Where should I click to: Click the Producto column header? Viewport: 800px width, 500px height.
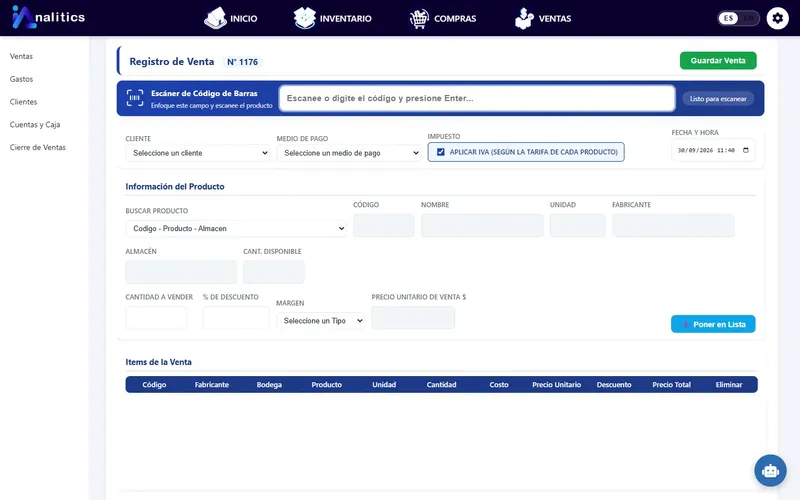pyautogui.click(x=327, y=385)
